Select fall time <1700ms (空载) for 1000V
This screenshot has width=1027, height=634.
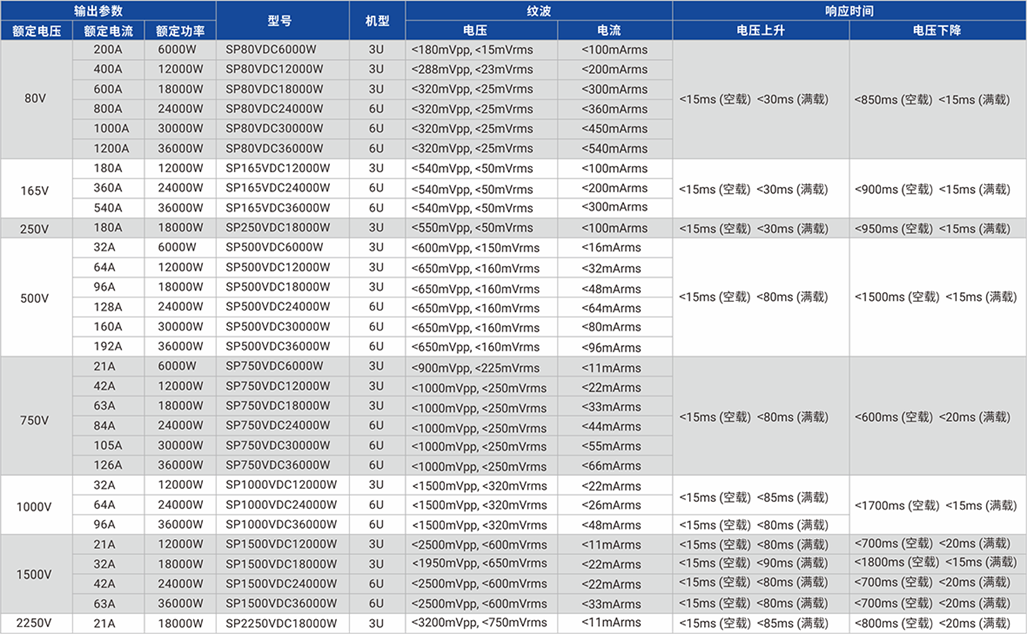(x=897, y=506)
